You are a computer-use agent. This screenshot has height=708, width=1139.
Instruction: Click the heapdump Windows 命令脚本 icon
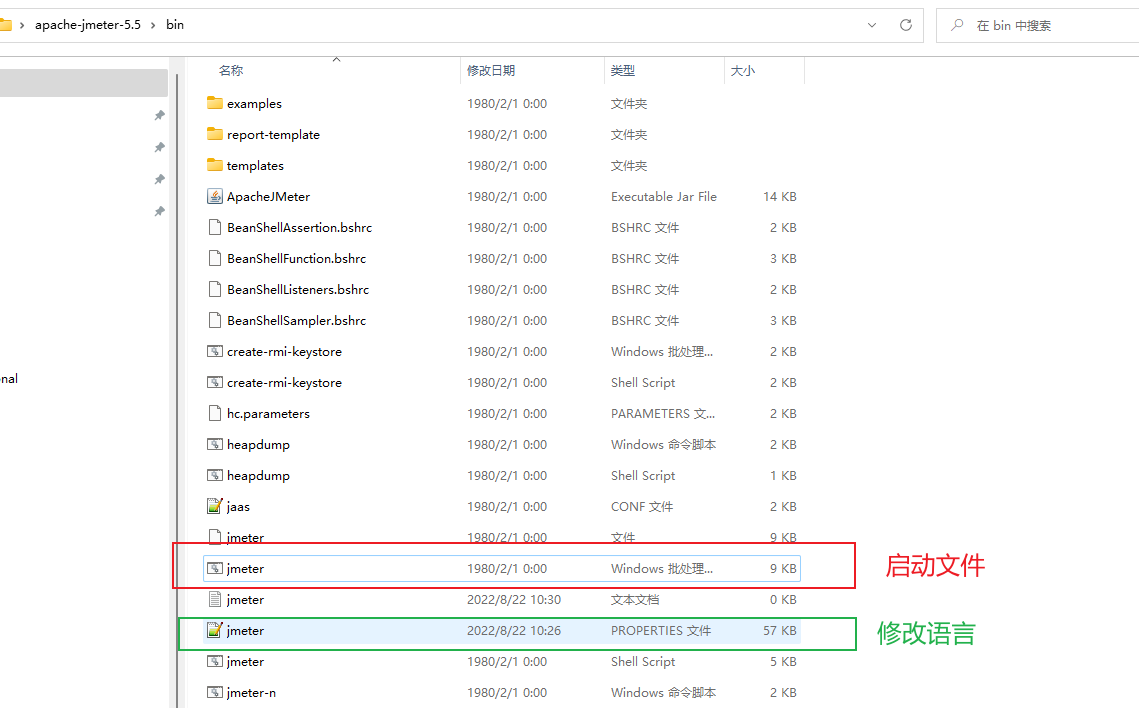coord(214,444)
